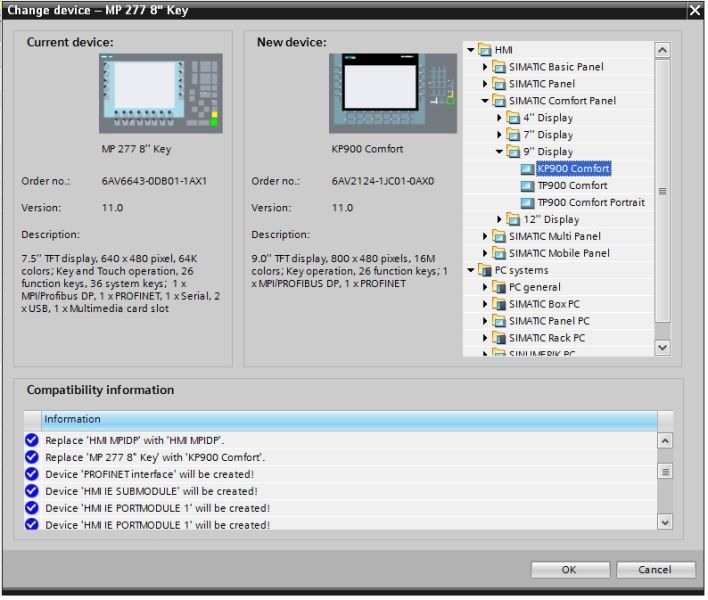
Task: Click the SIMATIC Multi Panel folder icon
Action: pos(501,237)
